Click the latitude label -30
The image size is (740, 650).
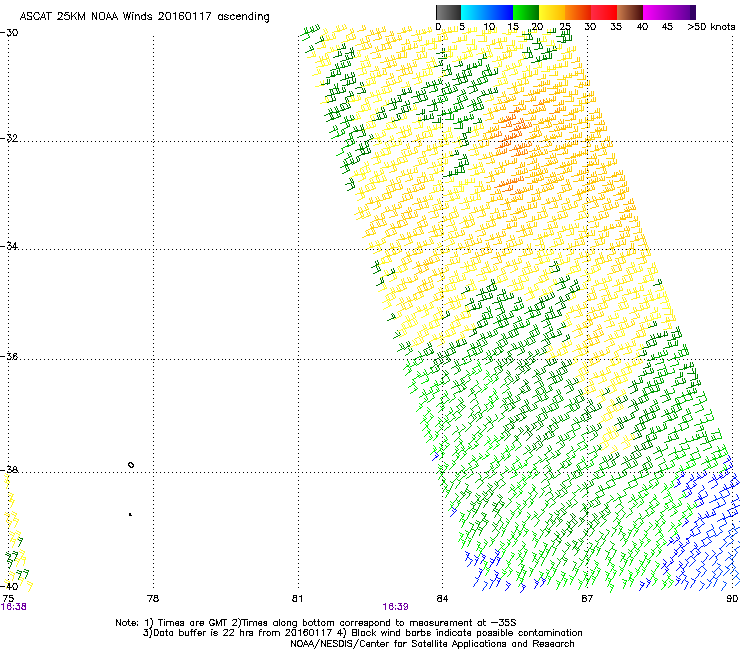[9, 33]
